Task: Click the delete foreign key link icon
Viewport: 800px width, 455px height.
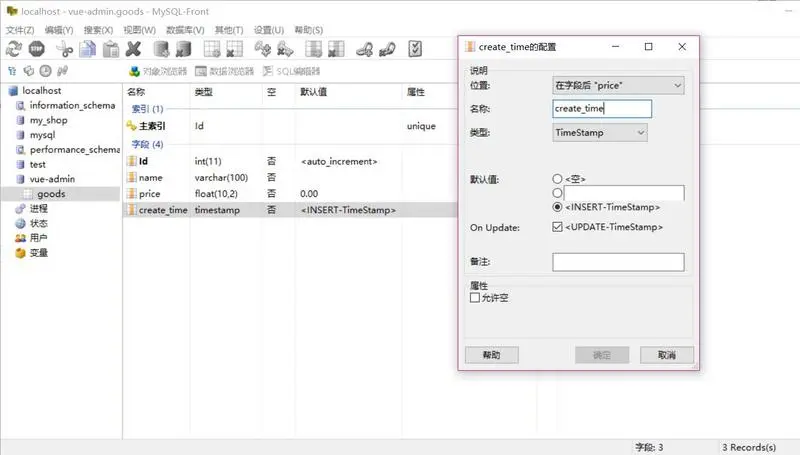Action: [x=387, y=49]
